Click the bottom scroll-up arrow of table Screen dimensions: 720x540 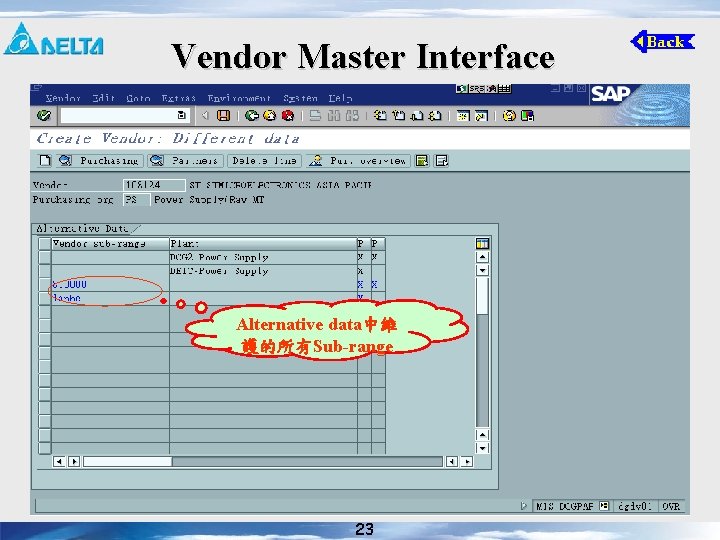pyautogui.click(x=482, y=434)
